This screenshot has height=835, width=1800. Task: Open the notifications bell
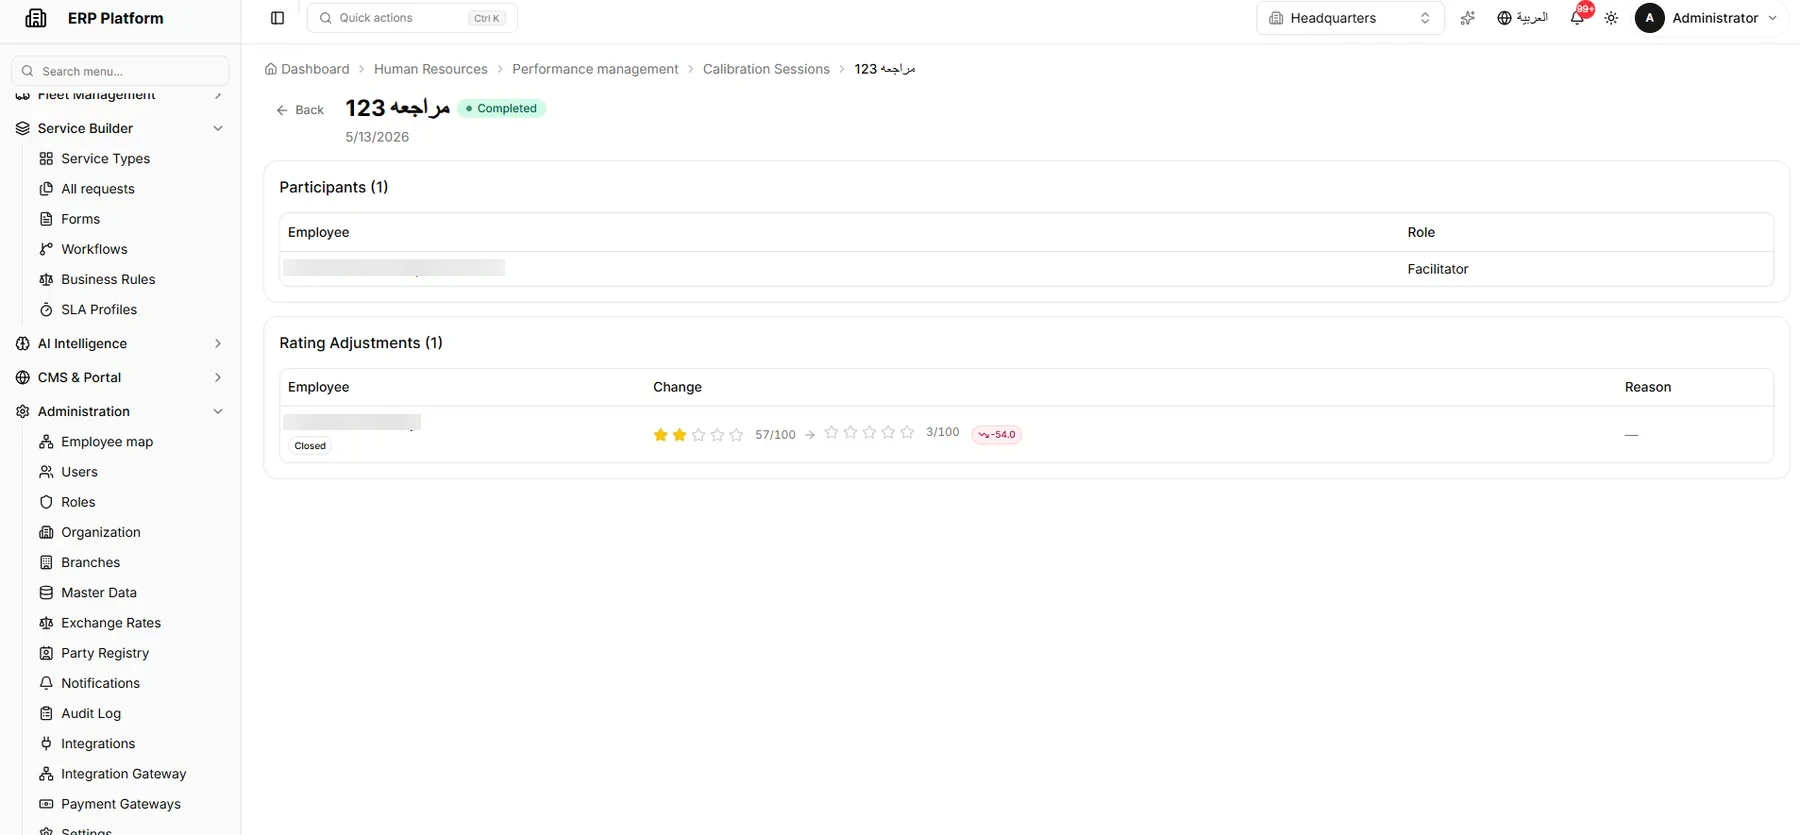tap(1577, 18)
